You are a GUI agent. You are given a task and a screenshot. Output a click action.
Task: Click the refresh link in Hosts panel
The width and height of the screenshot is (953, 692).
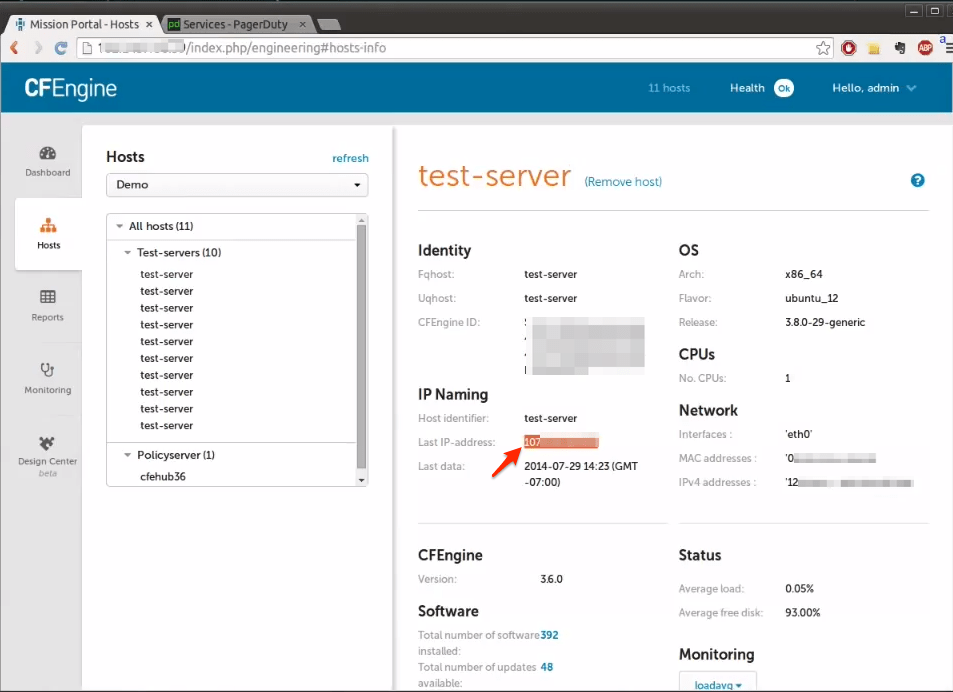pyautogui.click(x=350, y=158)
